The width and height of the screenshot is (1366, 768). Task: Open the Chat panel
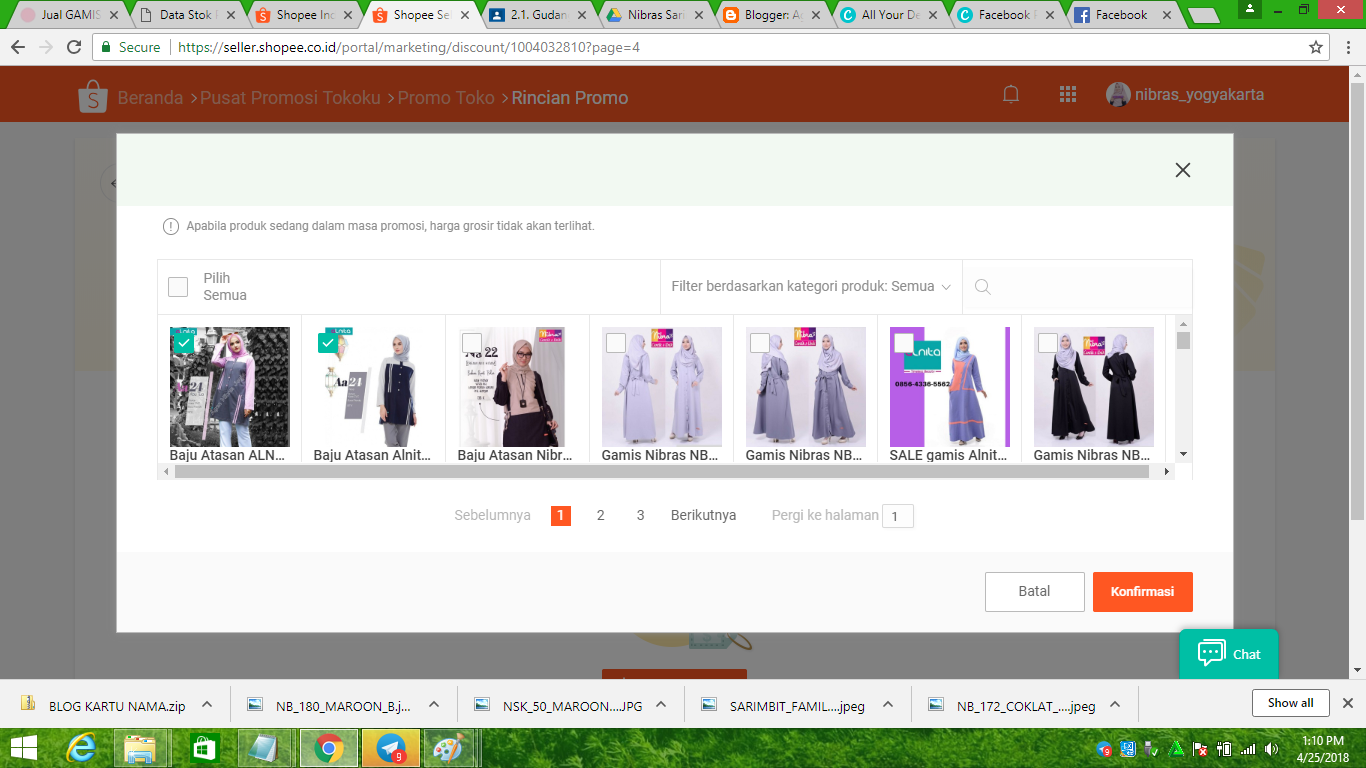(1228, 654)
